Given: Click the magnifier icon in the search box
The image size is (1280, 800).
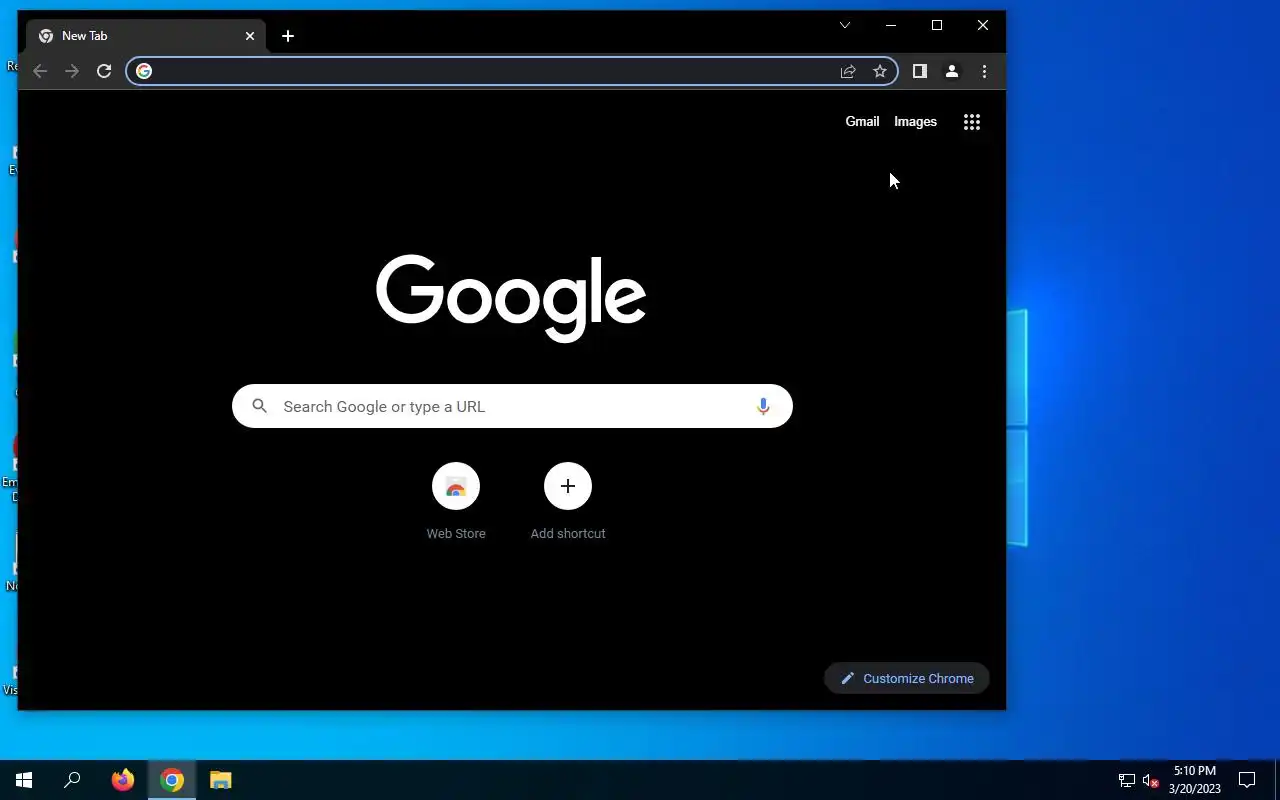Looking at the screenshot, I should pyautogui.click(x=260, y=406).
